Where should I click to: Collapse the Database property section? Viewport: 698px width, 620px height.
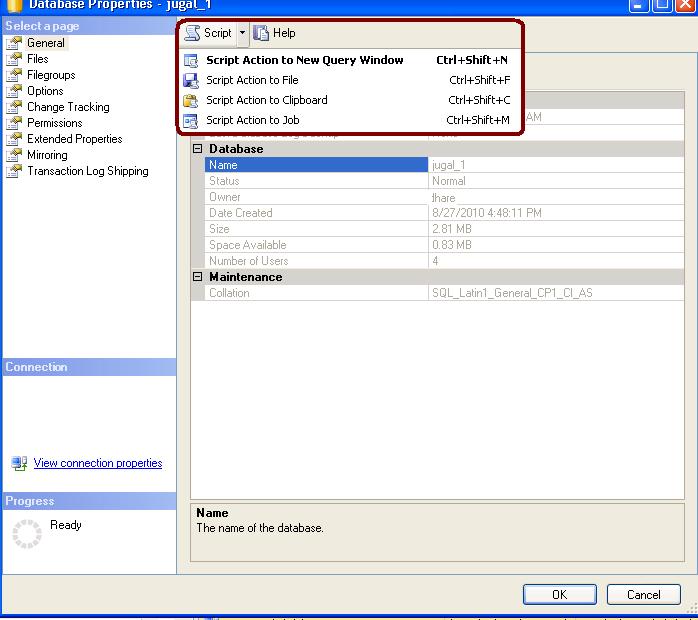point(198,149)
